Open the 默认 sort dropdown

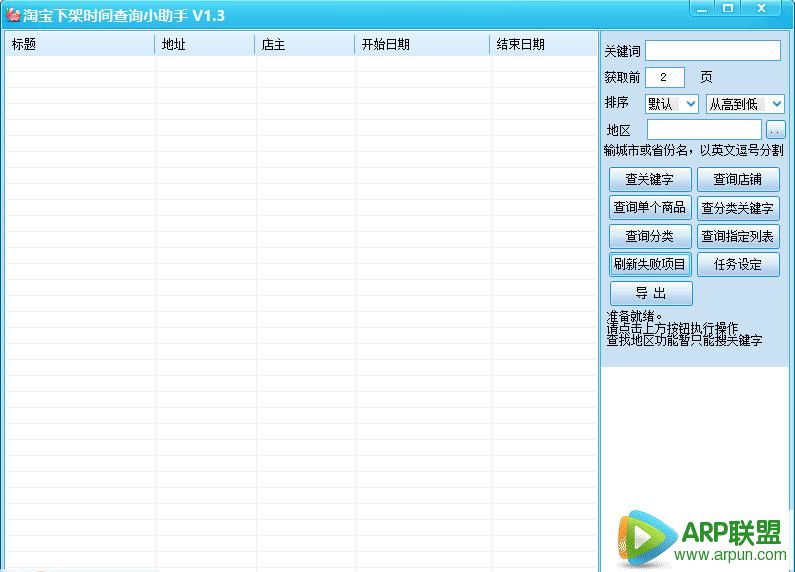point(671,104)
